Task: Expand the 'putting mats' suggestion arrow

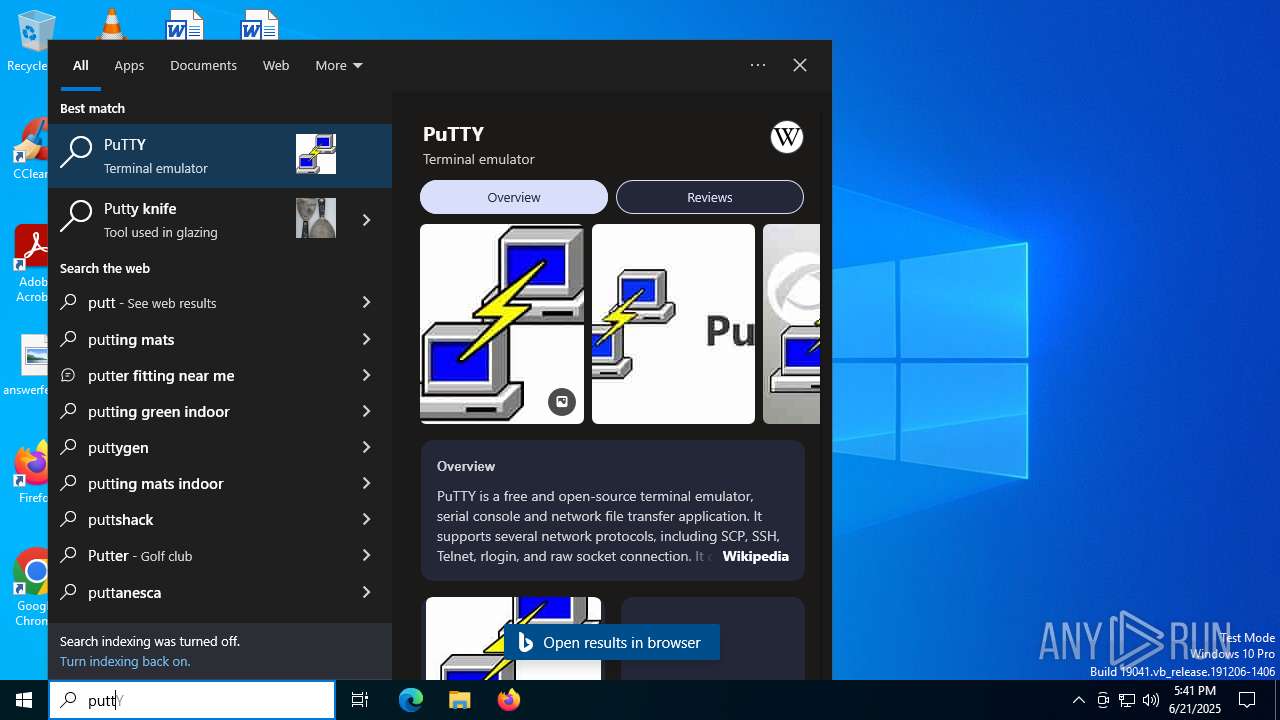Action: pyautogui.click(x=366, y=339)
